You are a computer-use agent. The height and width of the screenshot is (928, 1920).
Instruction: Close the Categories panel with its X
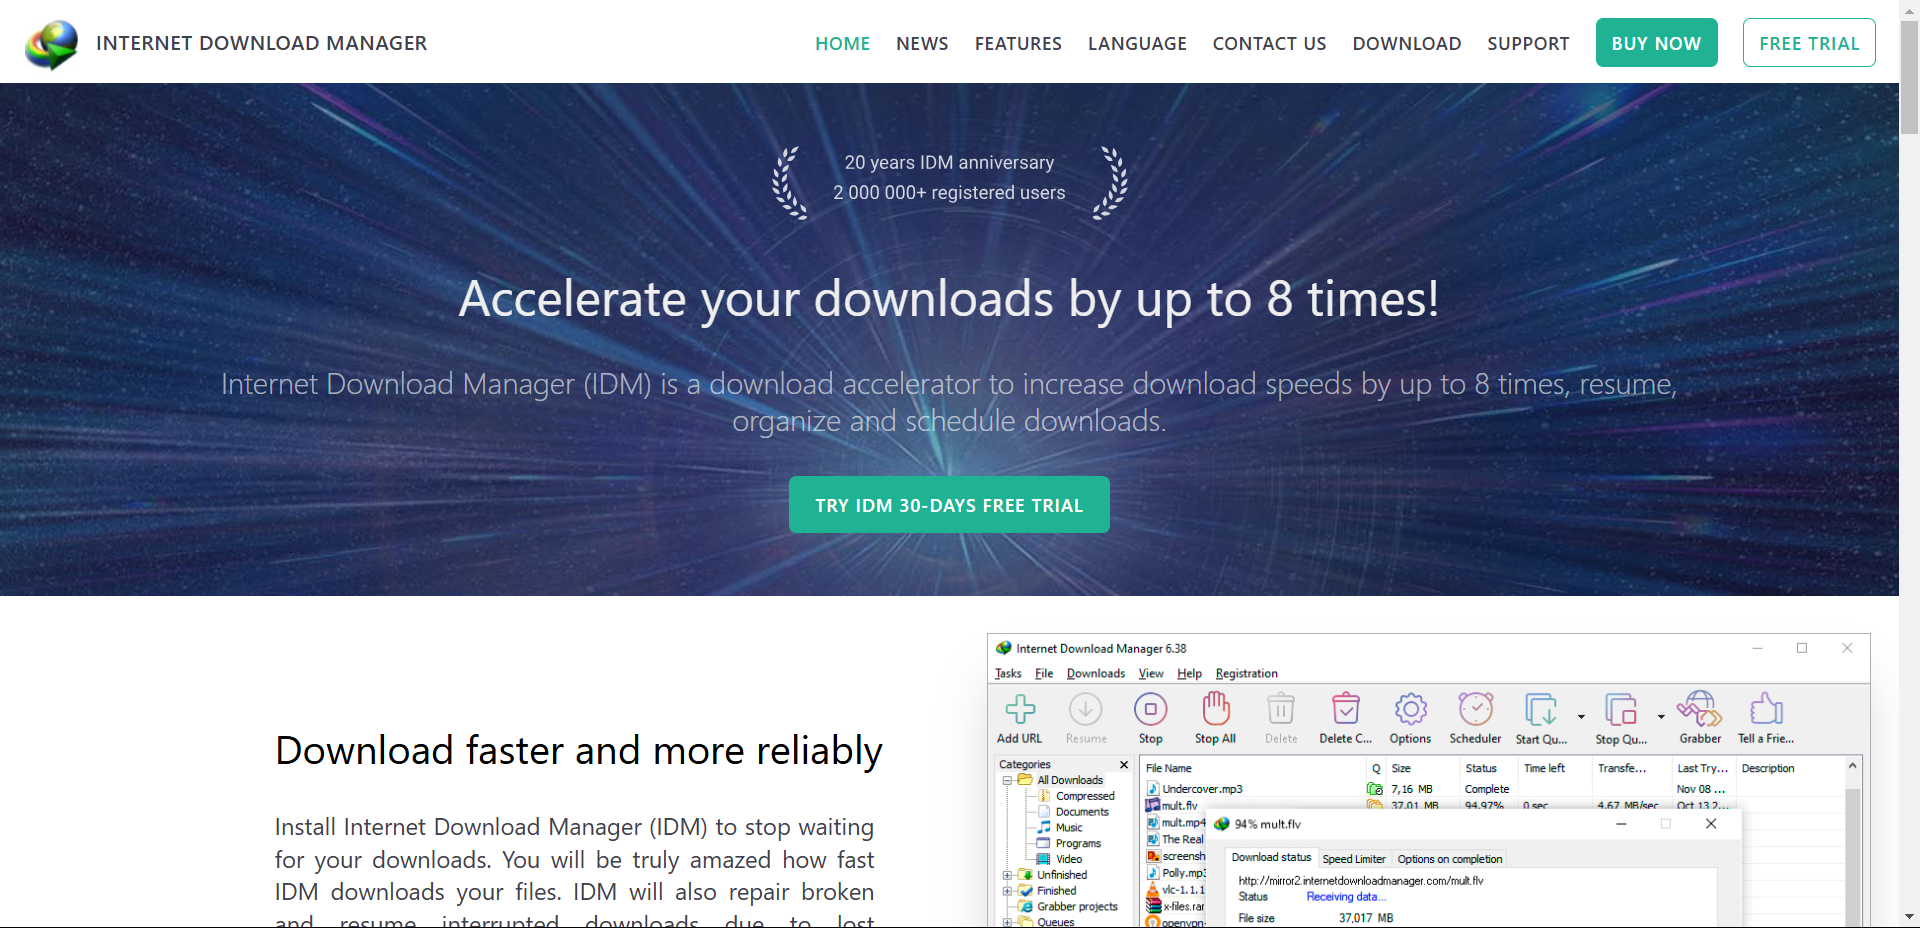click(x=1124, y=765)
